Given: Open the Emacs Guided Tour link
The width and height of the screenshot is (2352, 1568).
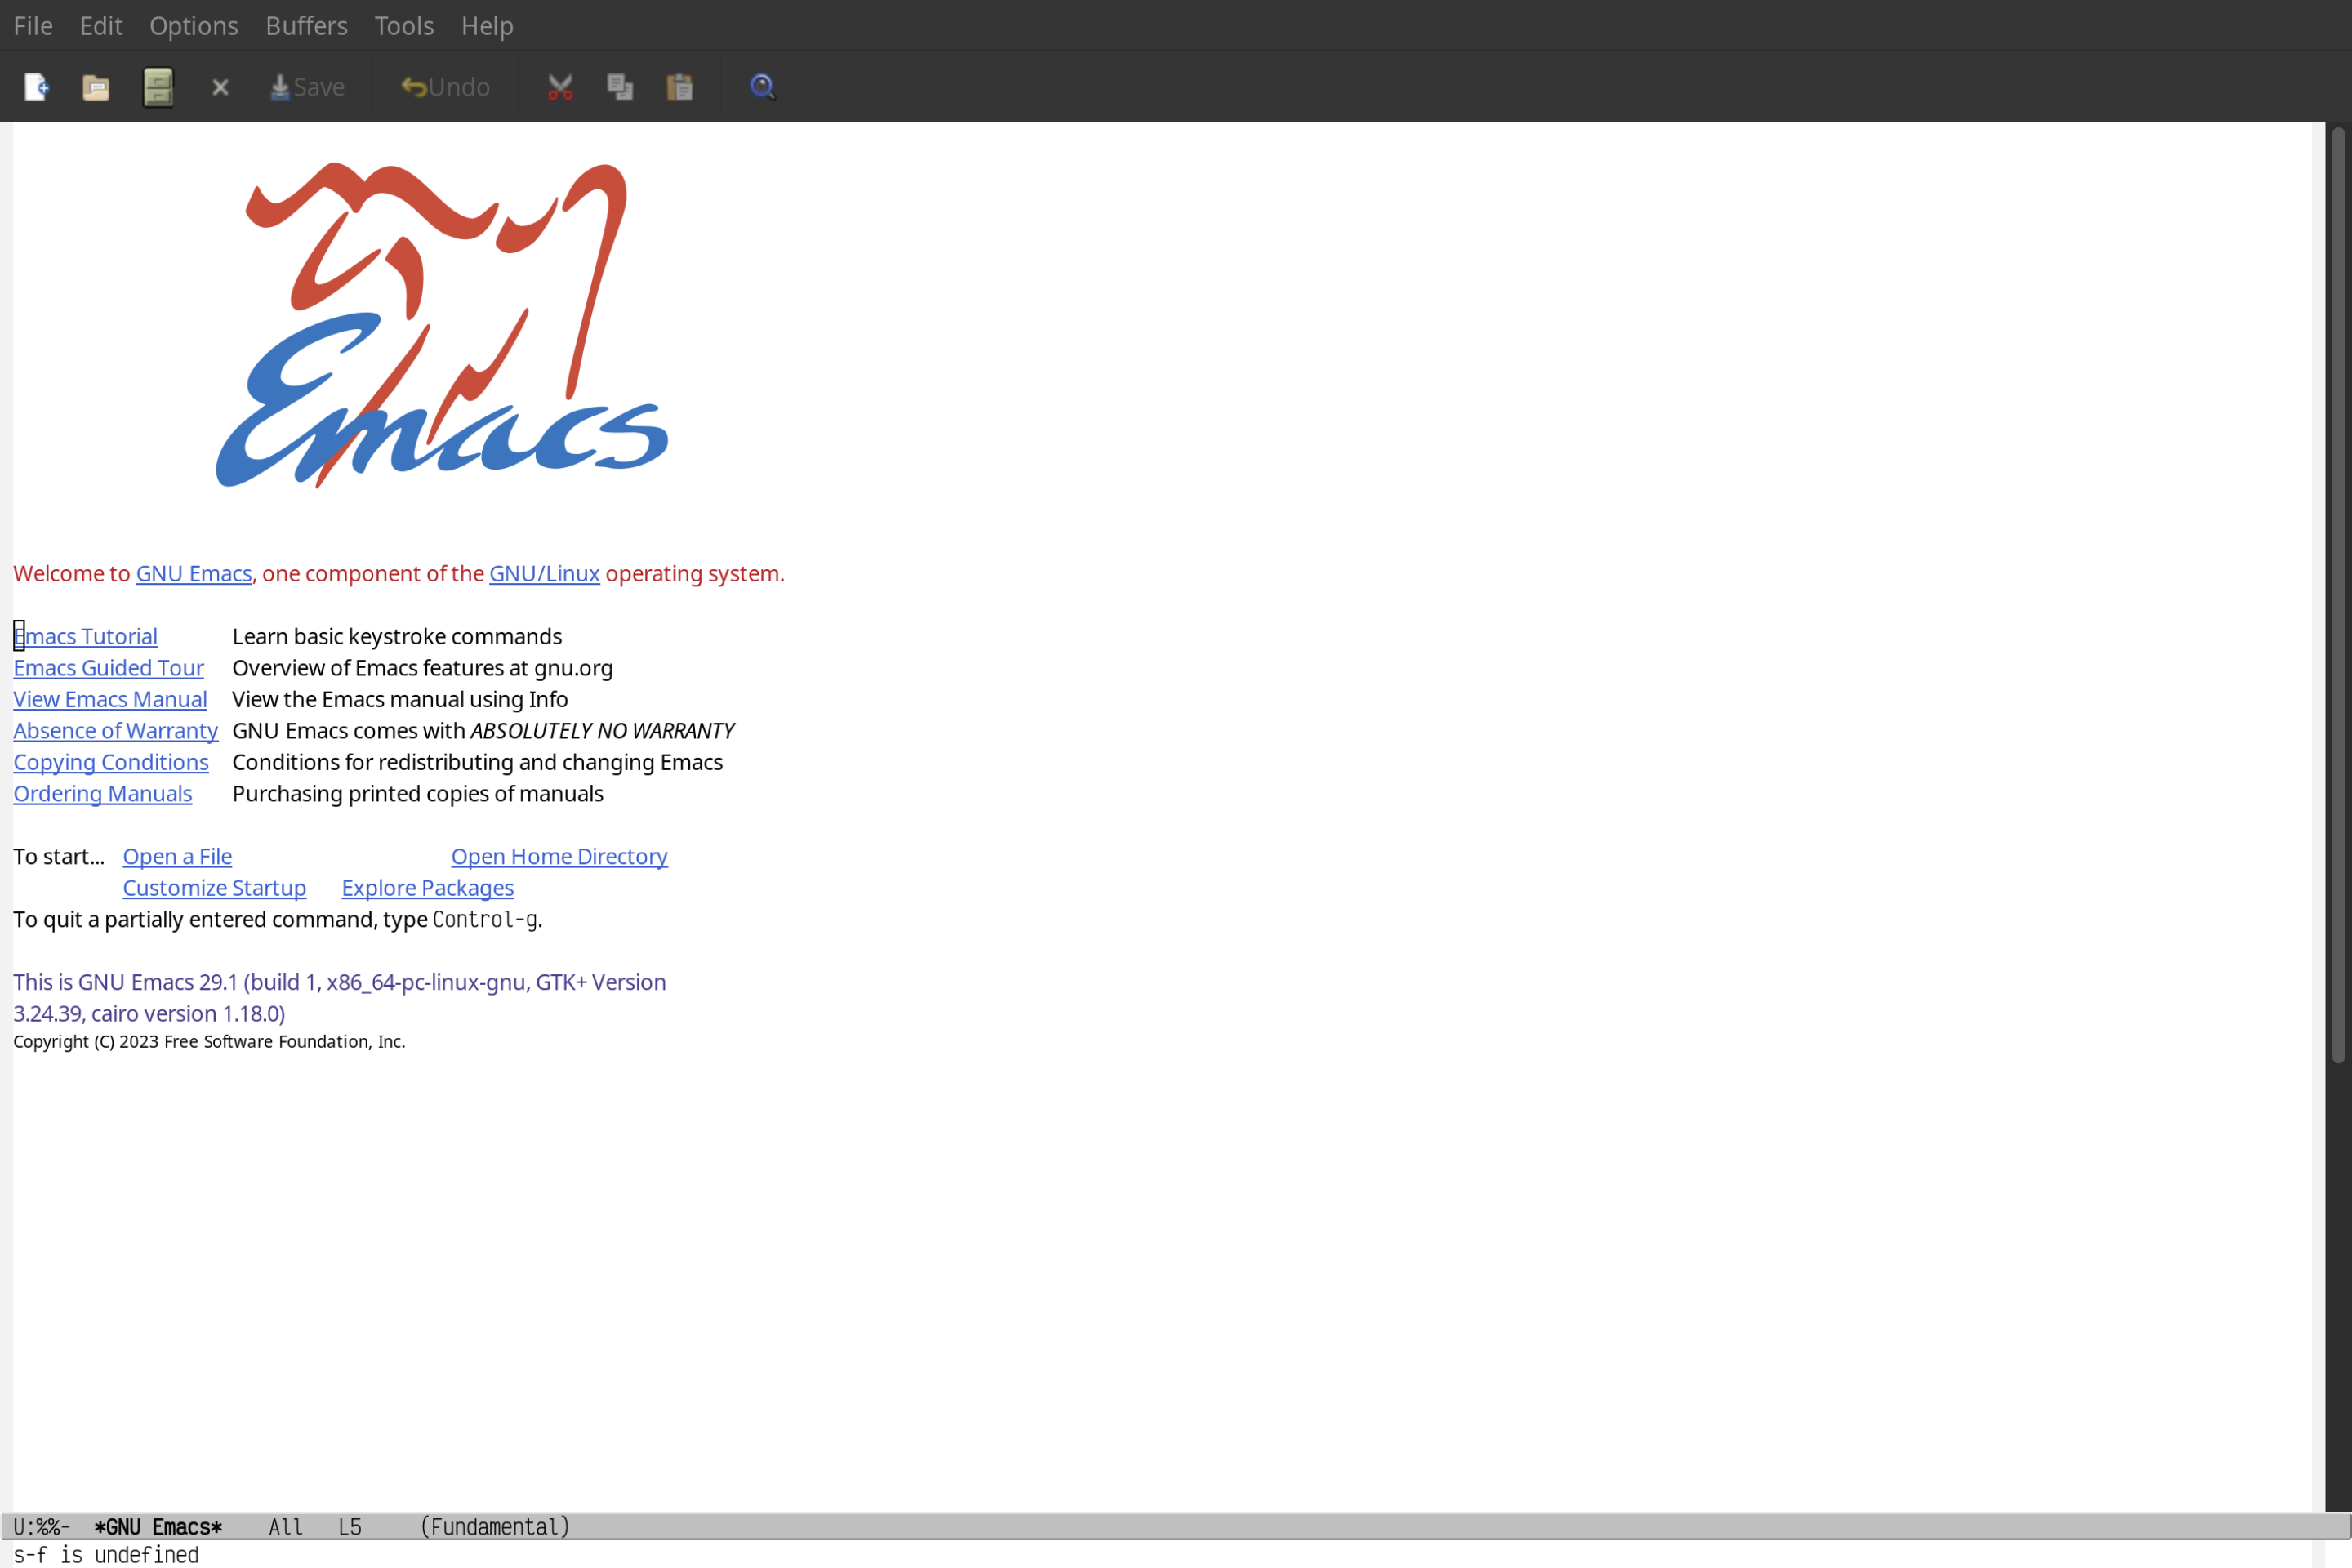Looking at the screenshot, I should pyautogui.click(x=109, y=666).
